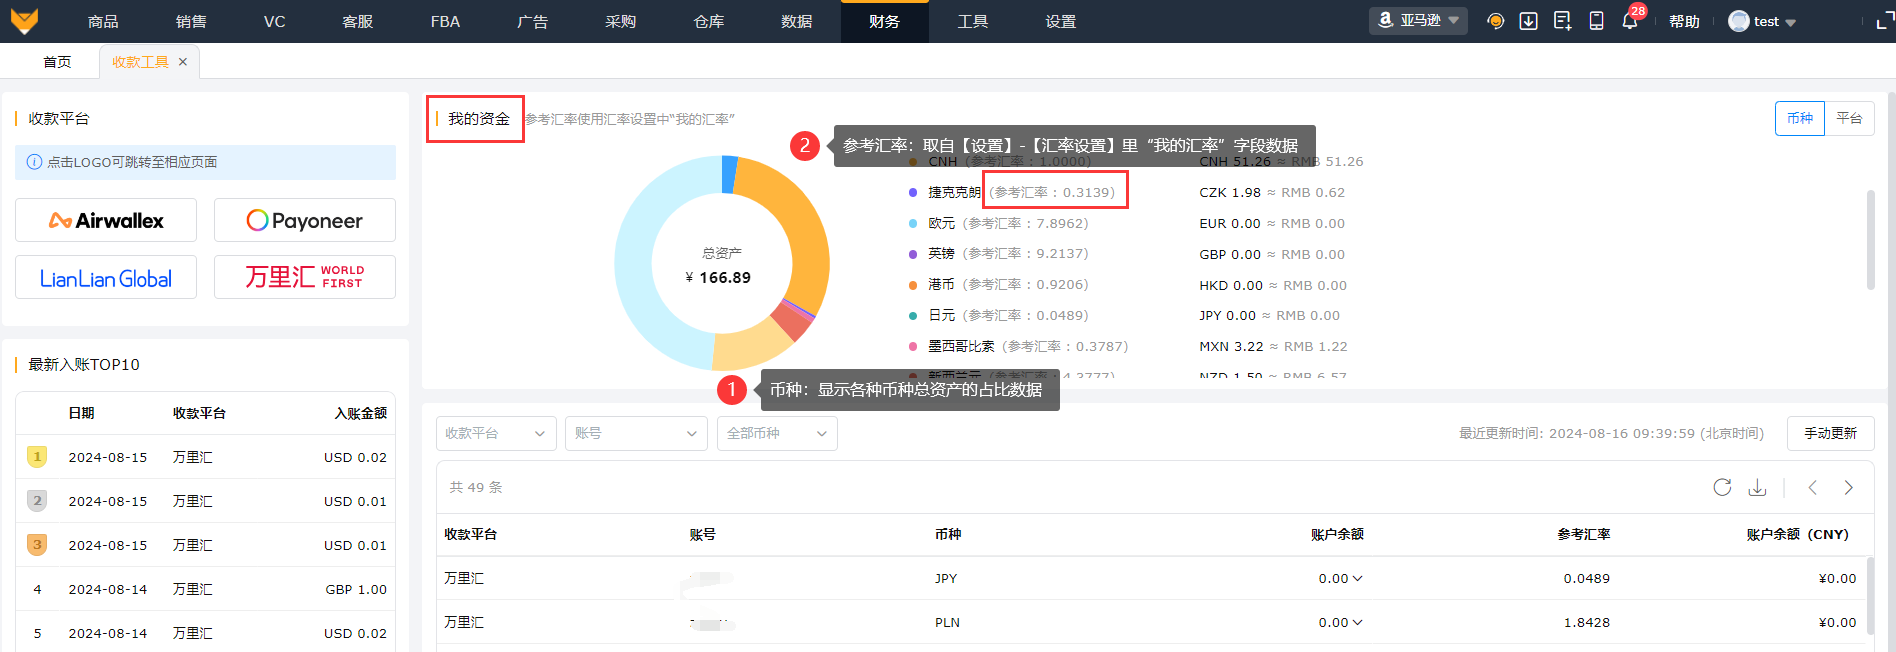
Task: Click the JPY currency cell in table
Action: coord(946,578)
